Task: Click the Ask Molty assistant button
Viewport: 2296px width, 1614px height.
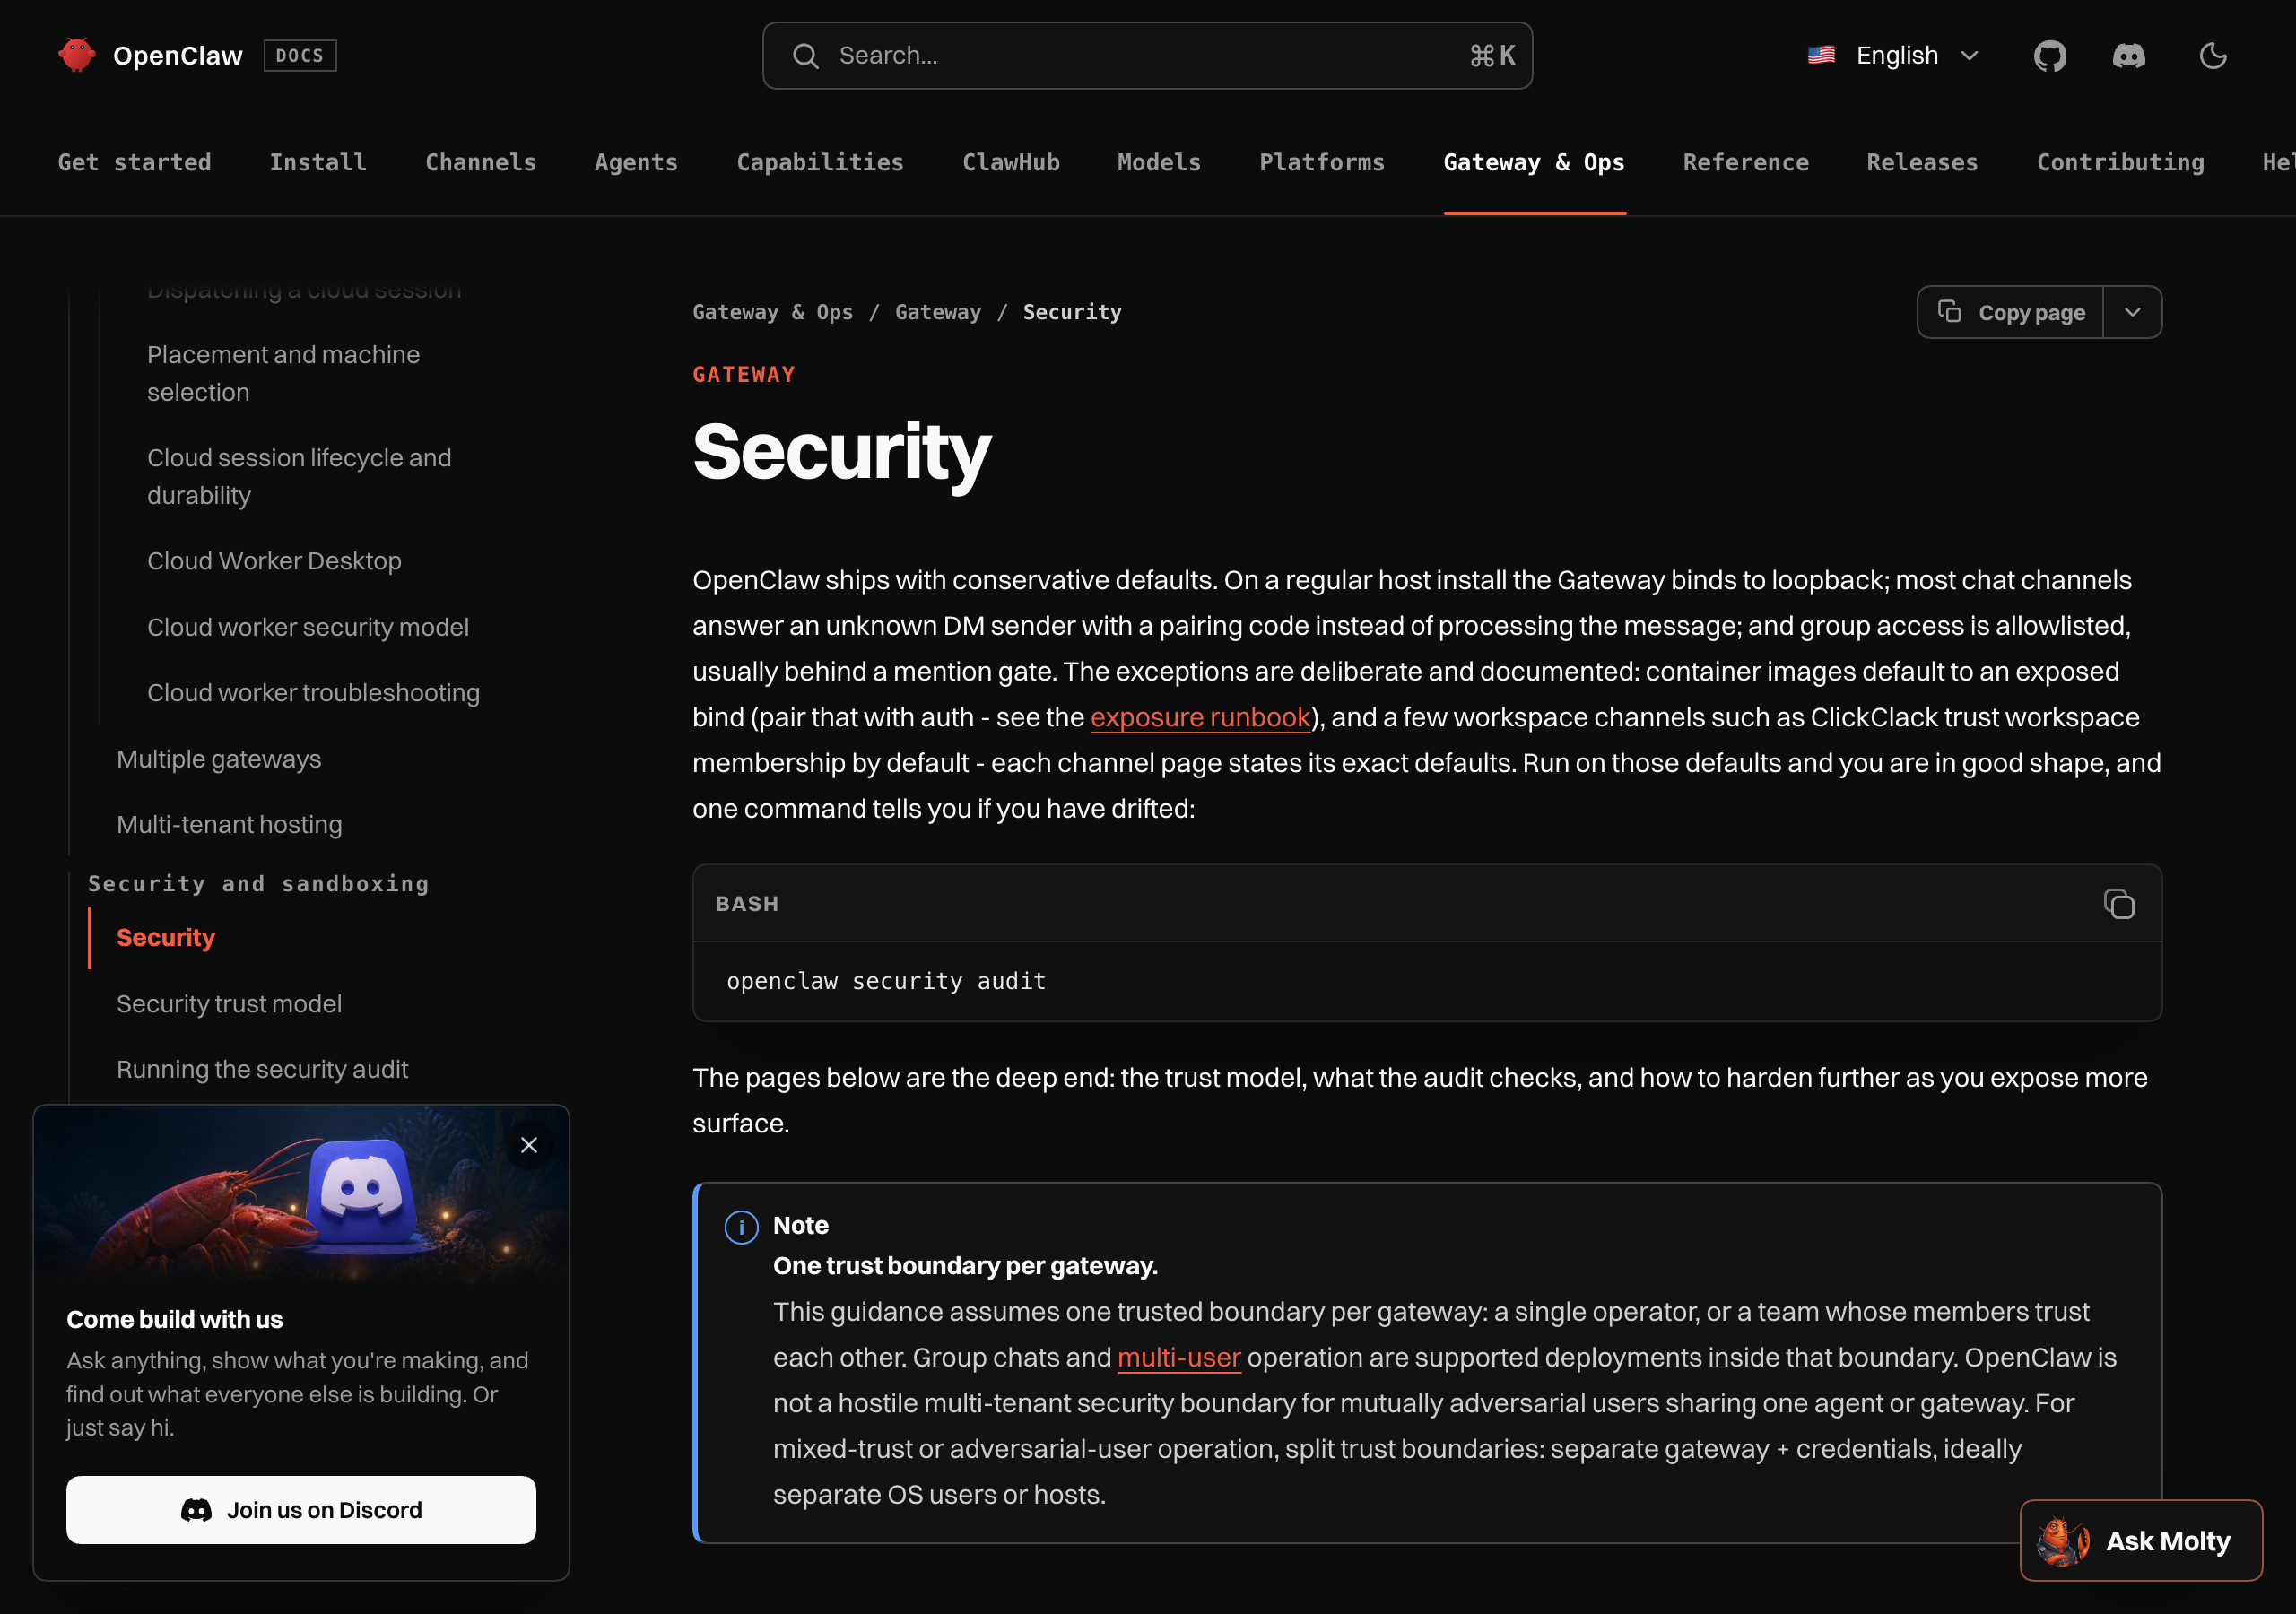Action: 2140,1540
